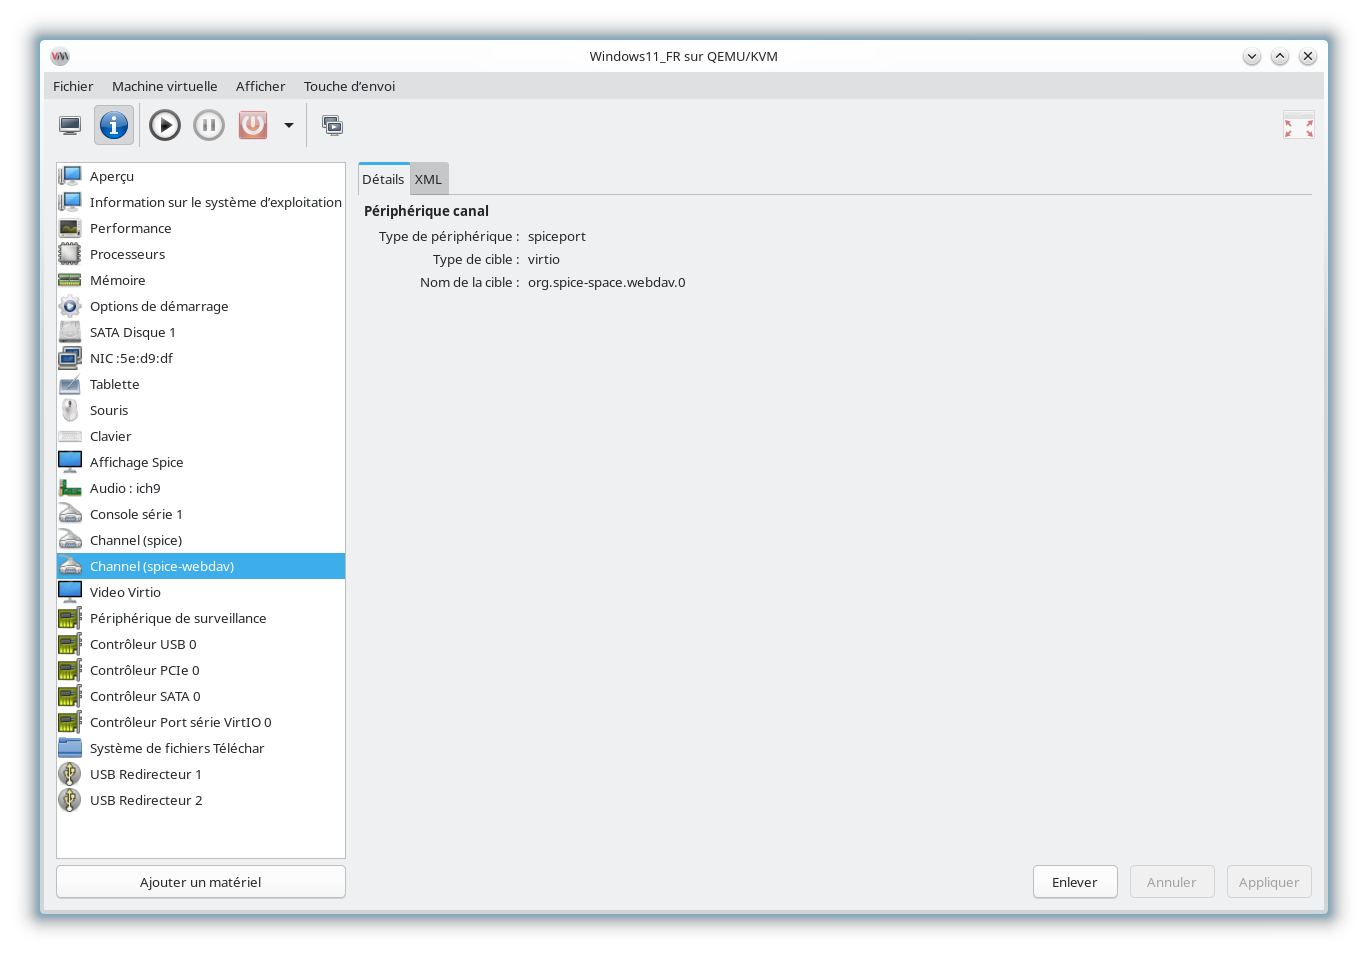The height and width of the screenshot is (954, 1368).
Task: Select Système de fichiers Téléchar folder icon
Action: point(70,748)
